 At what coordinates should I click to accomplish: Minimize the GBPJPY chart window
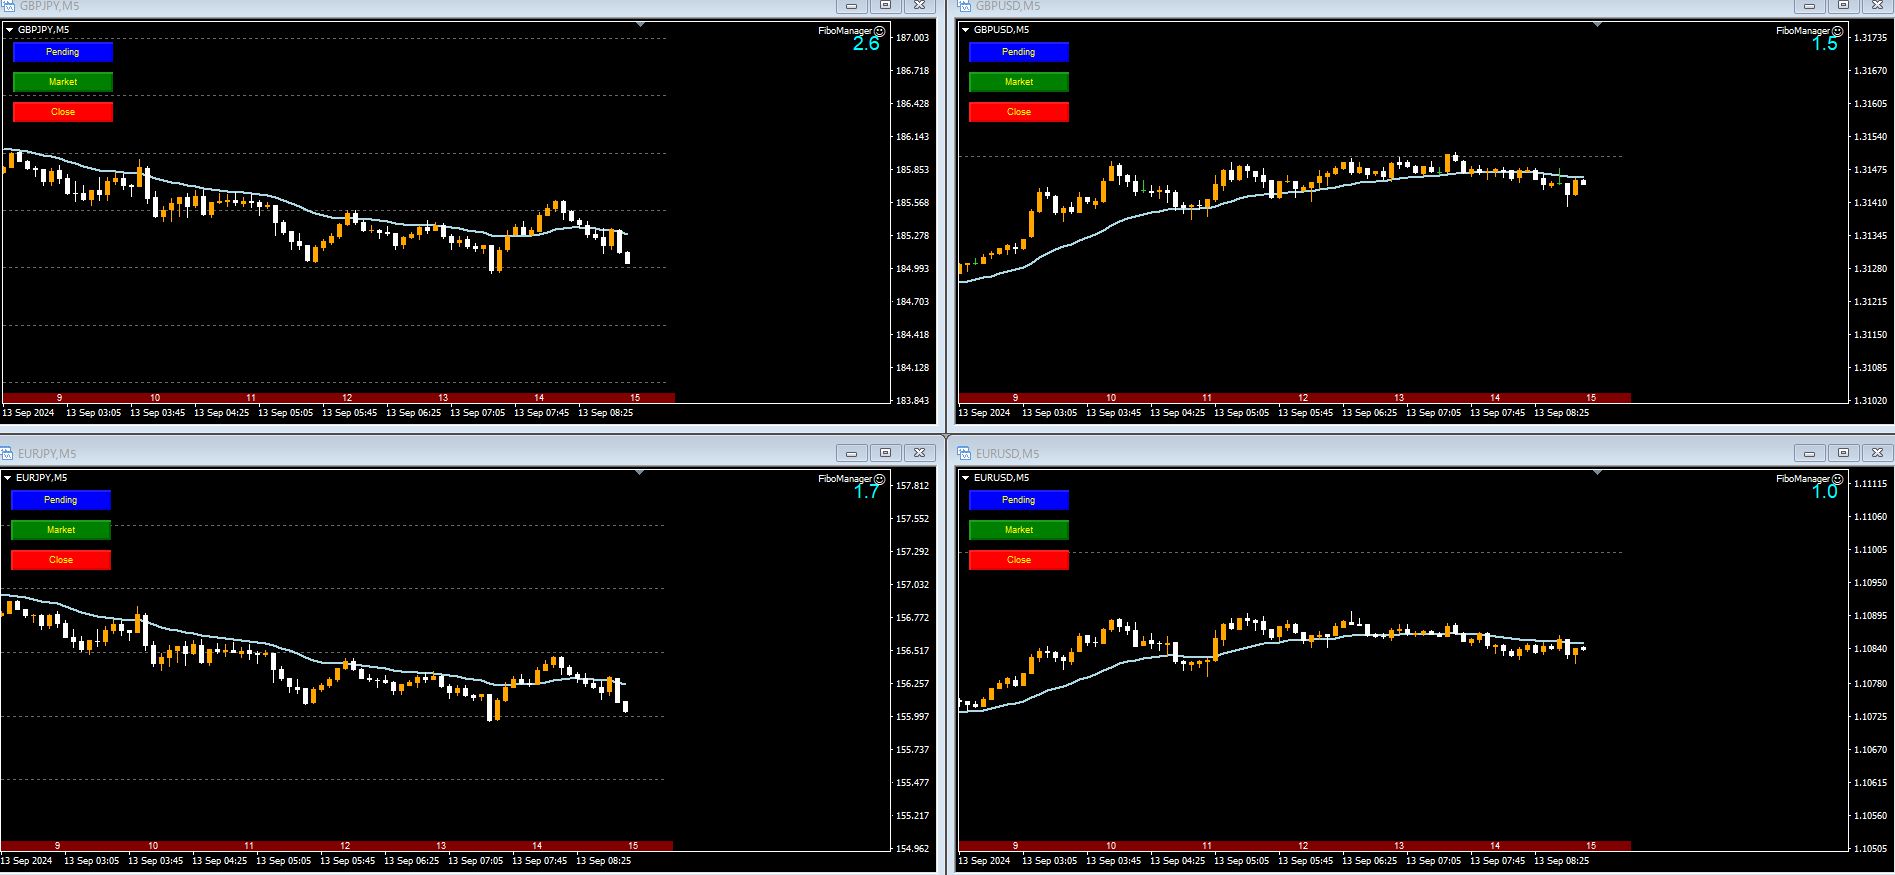(852, 6)
